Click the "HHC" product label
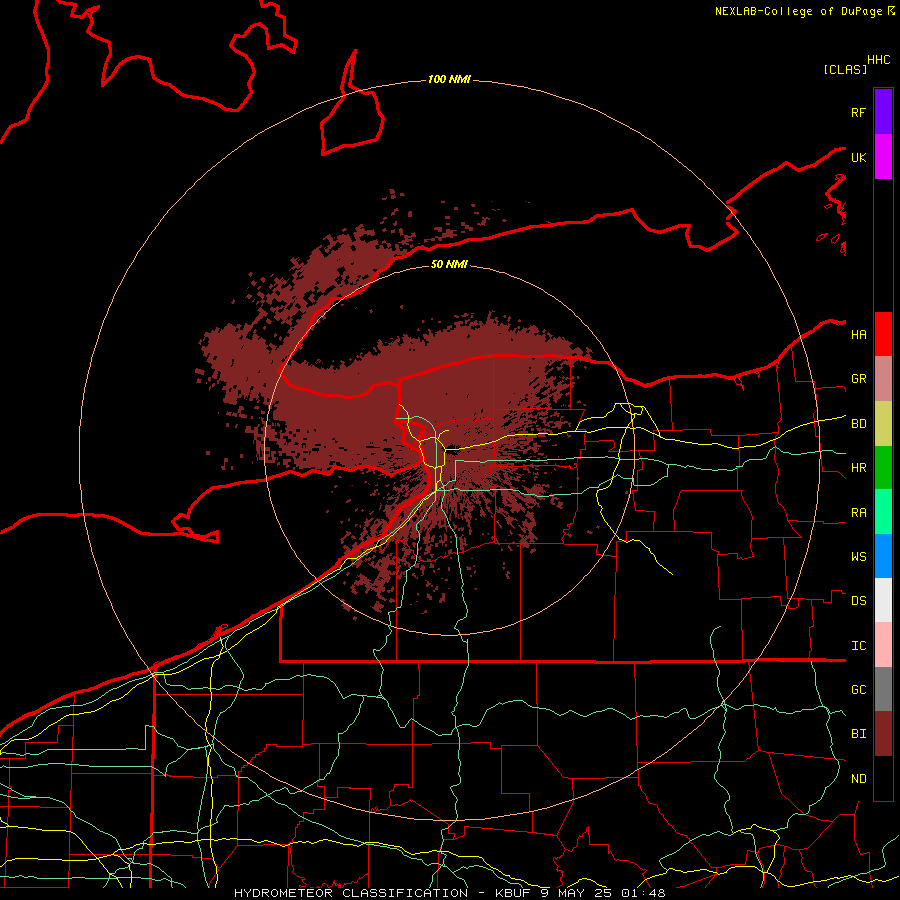Image resolution: width=900 pixels, height=900 pixels. click(878, 60)
